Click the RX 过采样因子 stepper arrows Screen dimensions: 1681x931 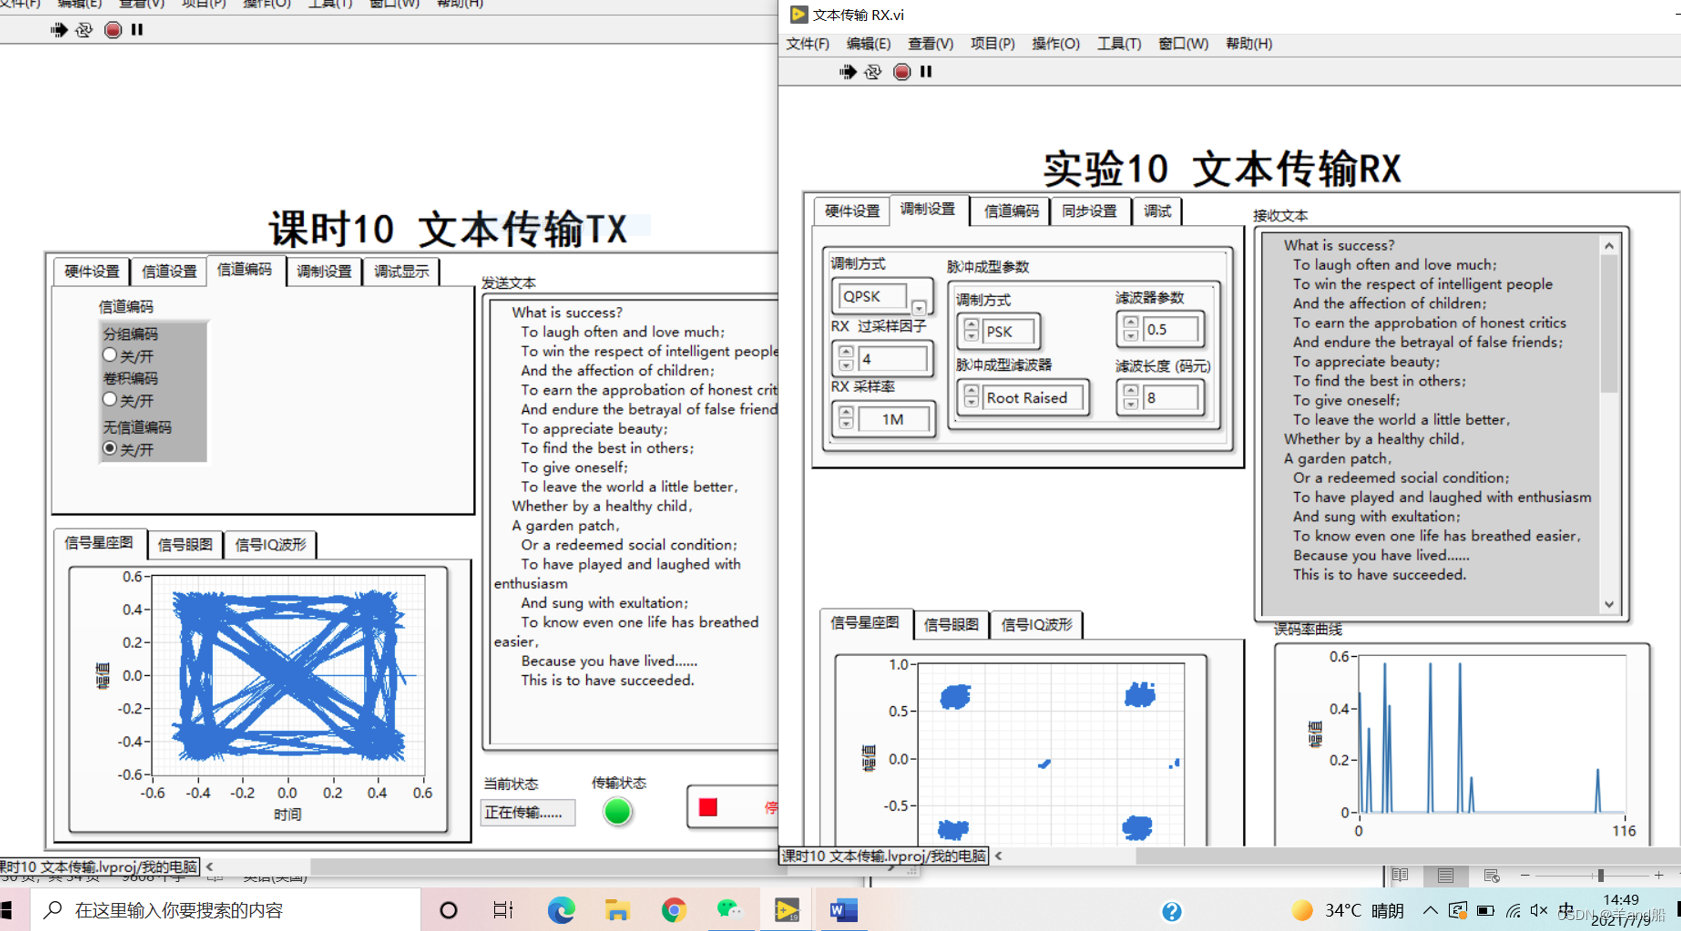click(846, 358)
